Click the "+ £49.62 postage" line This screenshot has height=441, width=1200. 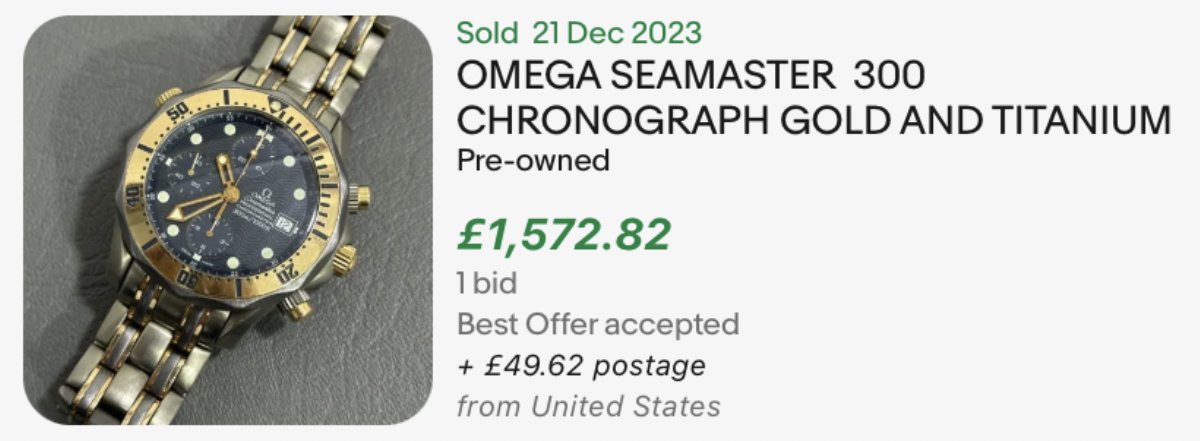(x=581, y=365)
